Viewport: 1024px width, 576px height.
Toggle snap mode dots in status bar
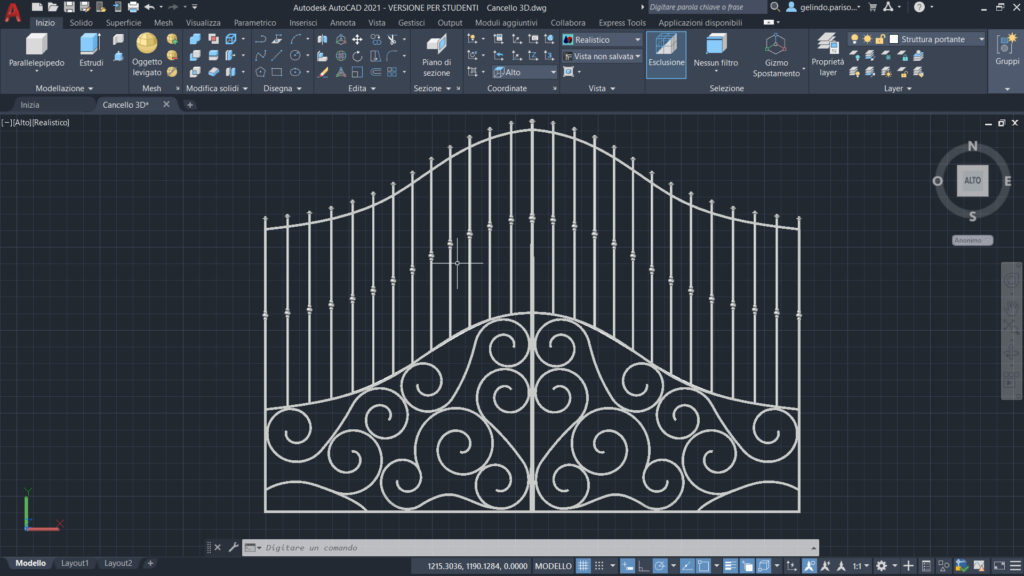point(599,566)
